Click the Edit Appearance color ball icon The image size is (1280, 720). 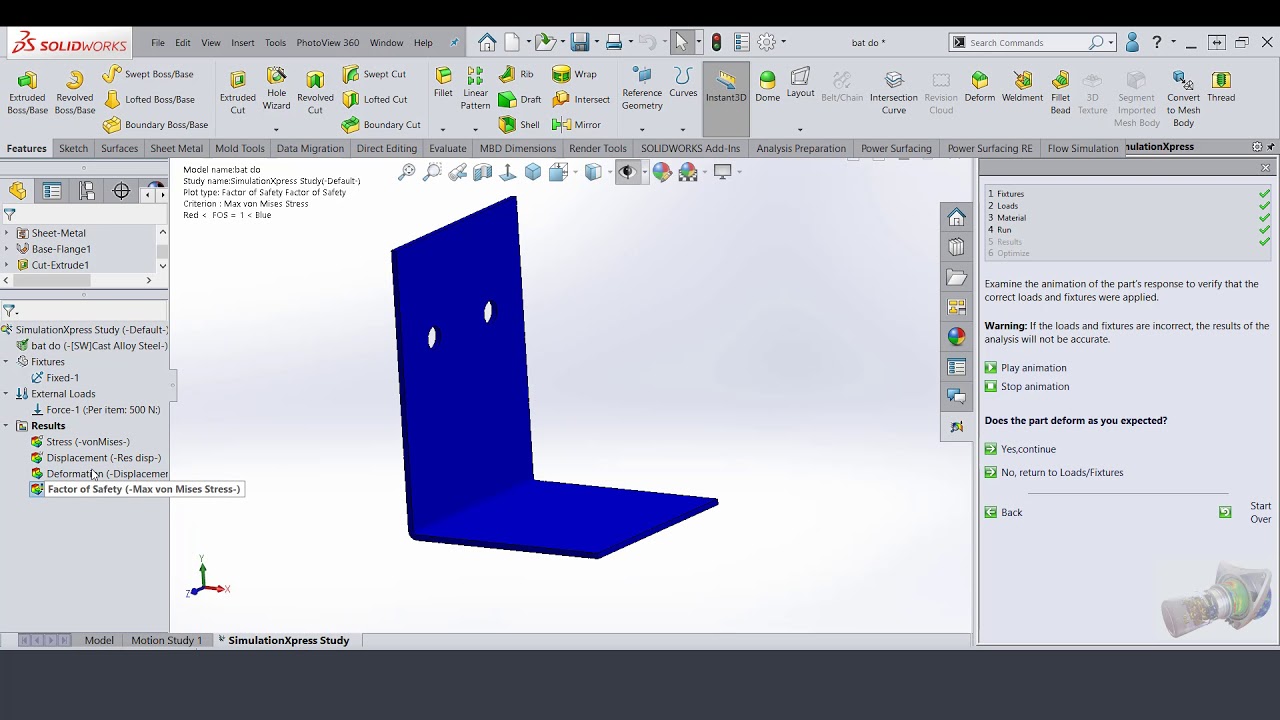(662, 172)
